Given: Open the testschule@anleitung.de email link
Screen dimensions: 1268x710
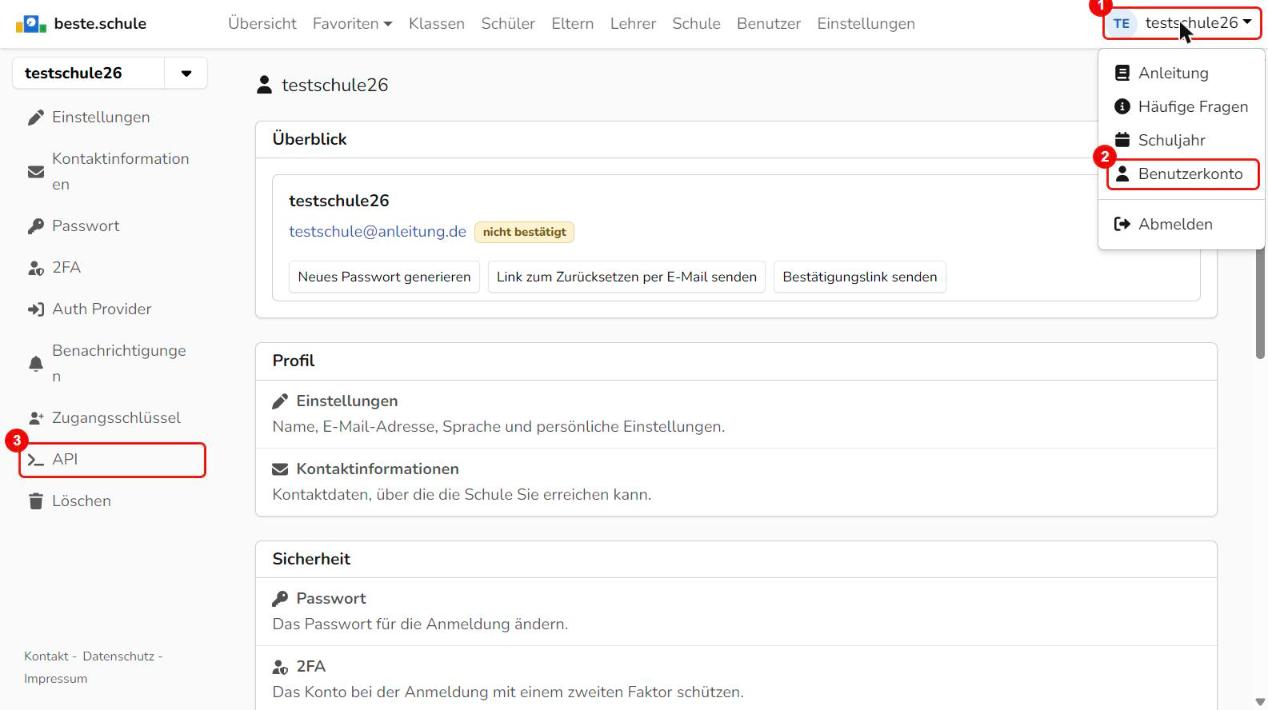Looking at the screenshot, I should (x=378, y=232).
